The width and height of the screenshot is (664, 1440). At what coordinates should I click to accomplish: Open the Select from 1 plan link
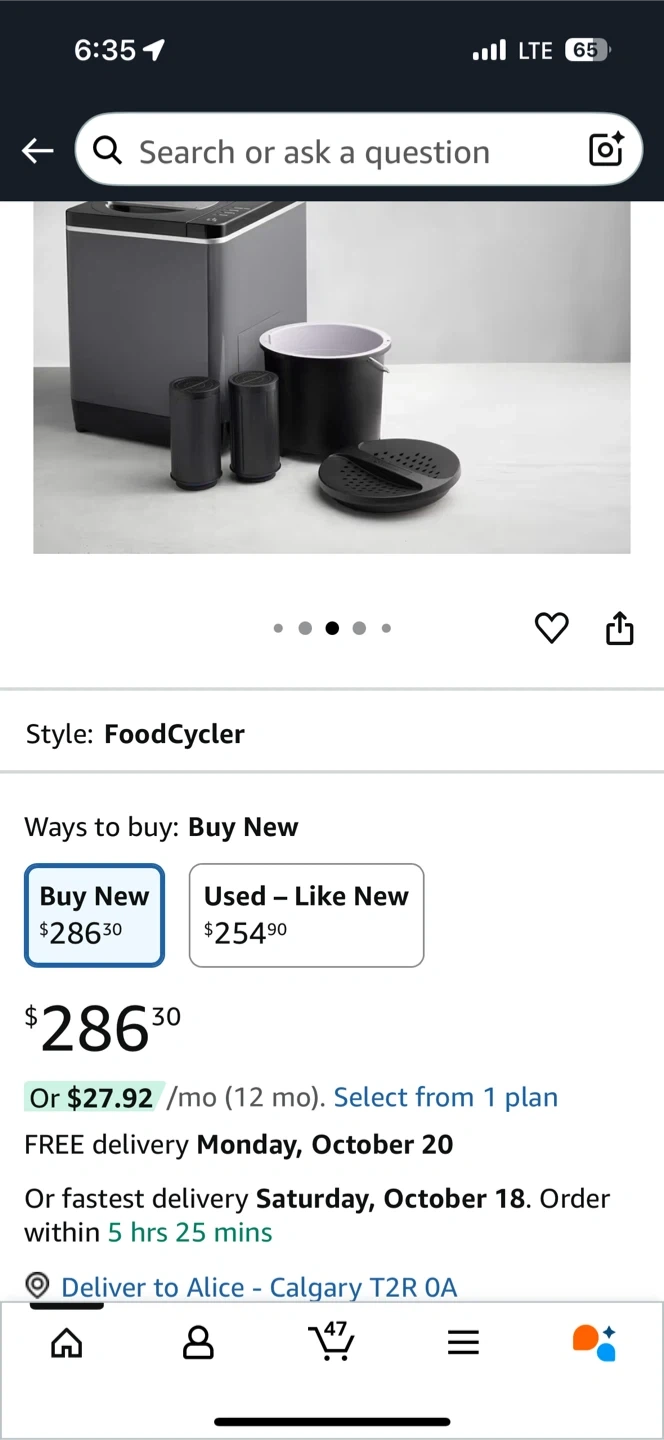445,1097
